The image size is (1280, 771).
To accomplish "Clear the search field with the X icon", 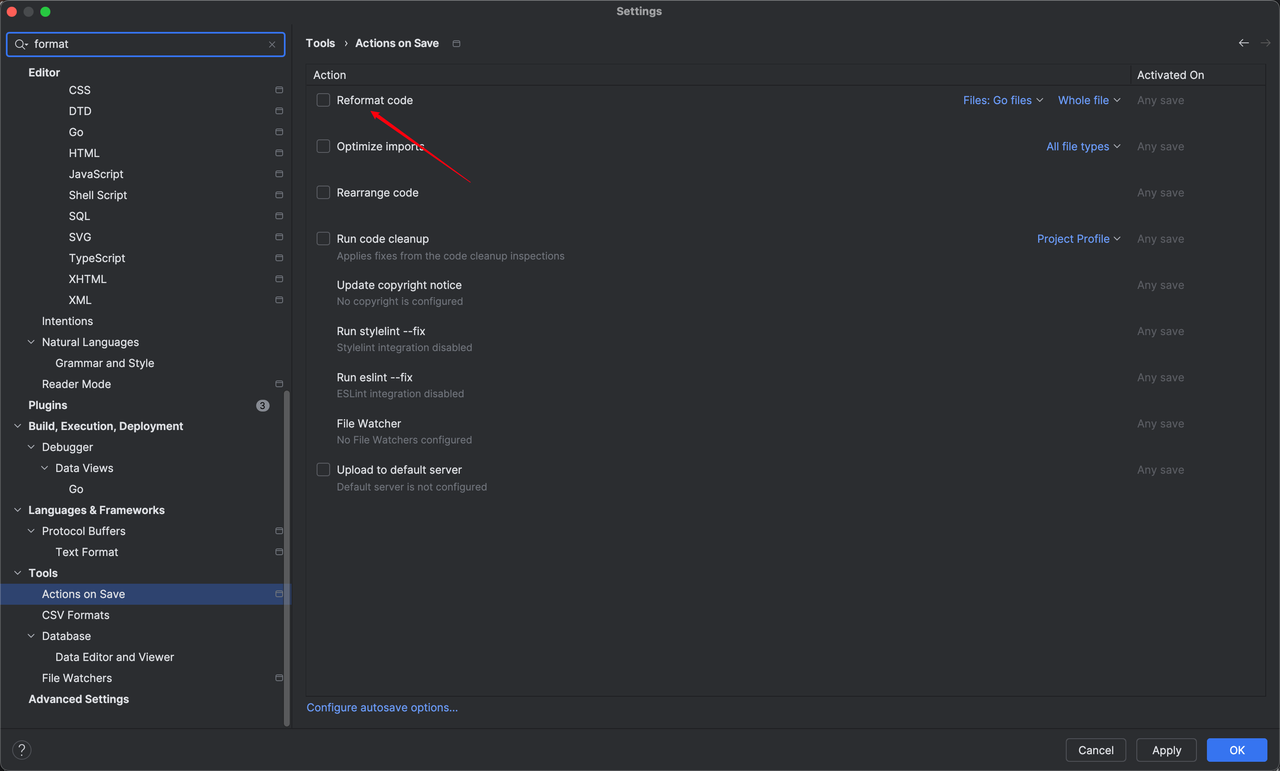I will click(272, 44).
